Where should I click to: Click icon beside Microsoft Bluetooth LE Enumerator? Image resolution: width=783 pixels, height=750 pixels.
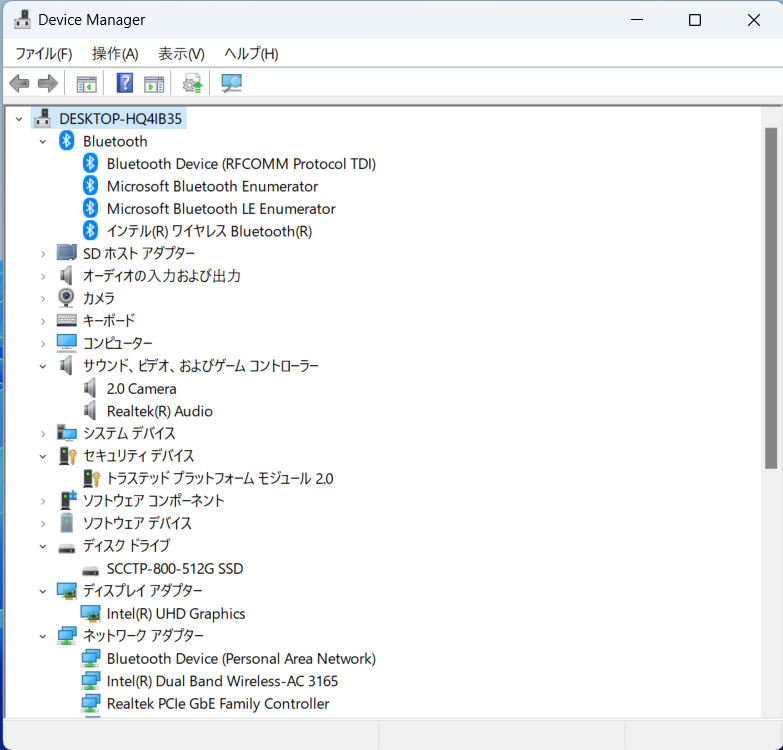[90, 208]
